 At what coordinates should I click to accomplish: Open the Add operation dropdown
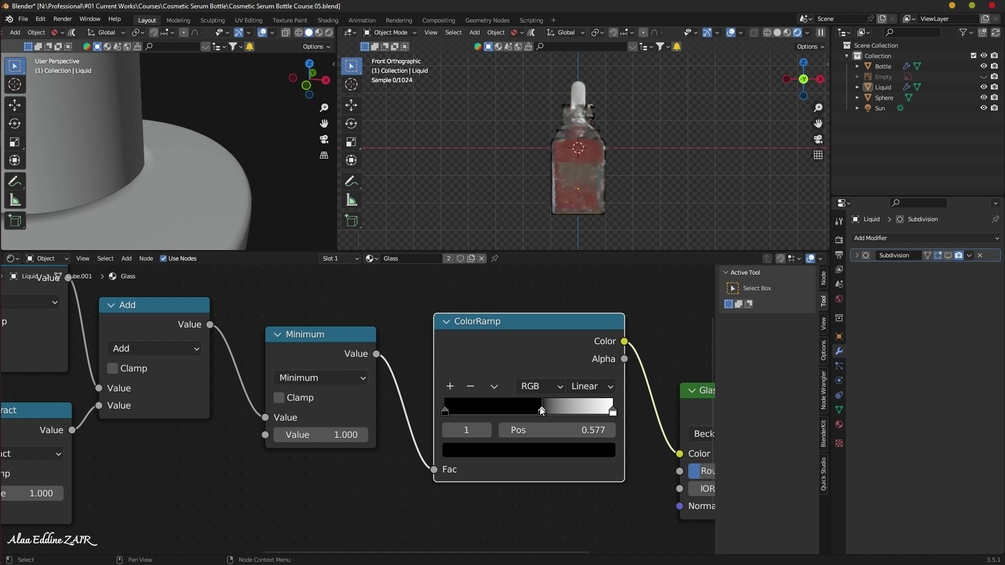[x=155, y=348]
